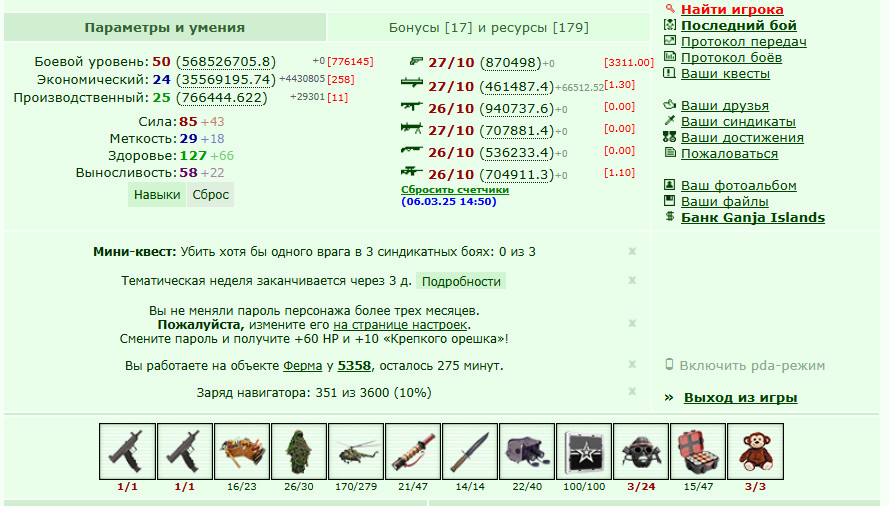This screenshot has width=889, height=506.
Task: Click the icon beside Пожаловаться
Action: (x=670, y=152)
